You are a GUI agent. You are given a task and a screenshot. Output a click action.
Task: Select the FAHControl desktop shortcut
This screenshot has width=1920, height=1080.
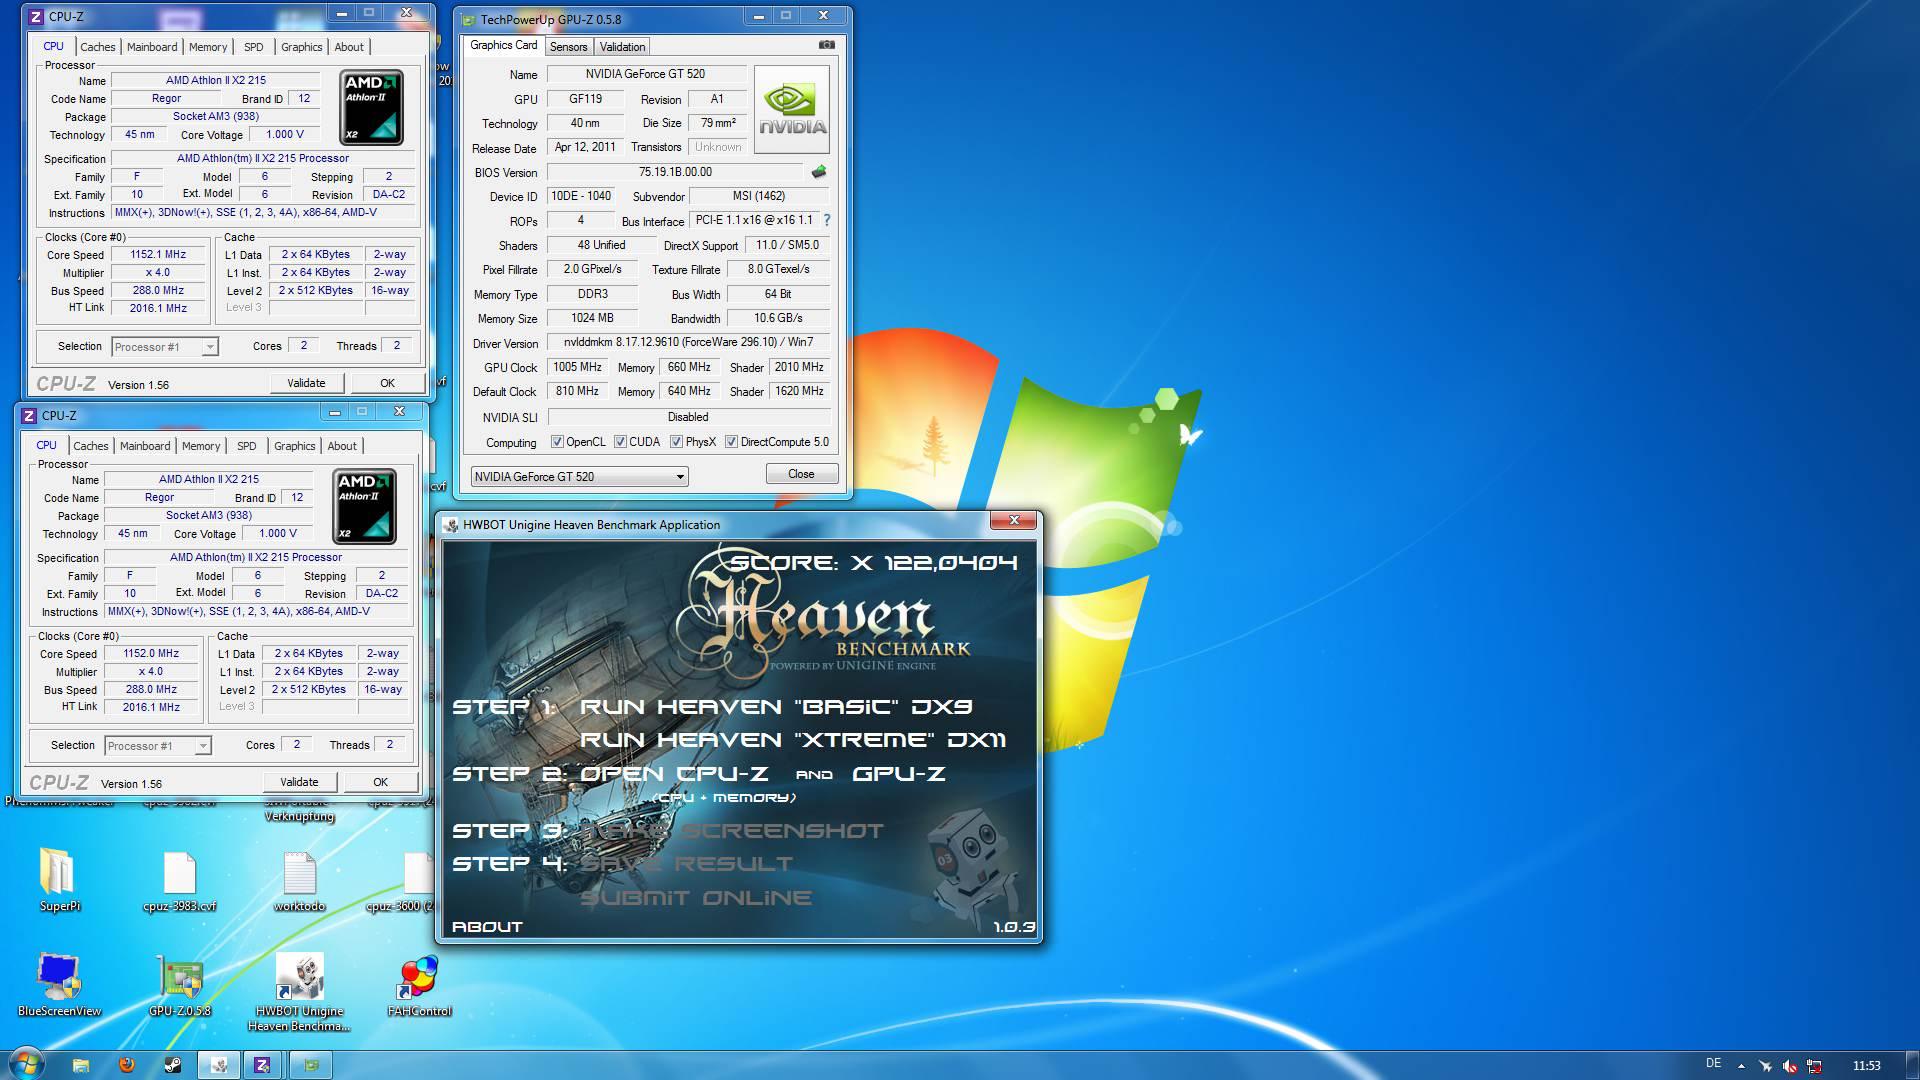419,985
